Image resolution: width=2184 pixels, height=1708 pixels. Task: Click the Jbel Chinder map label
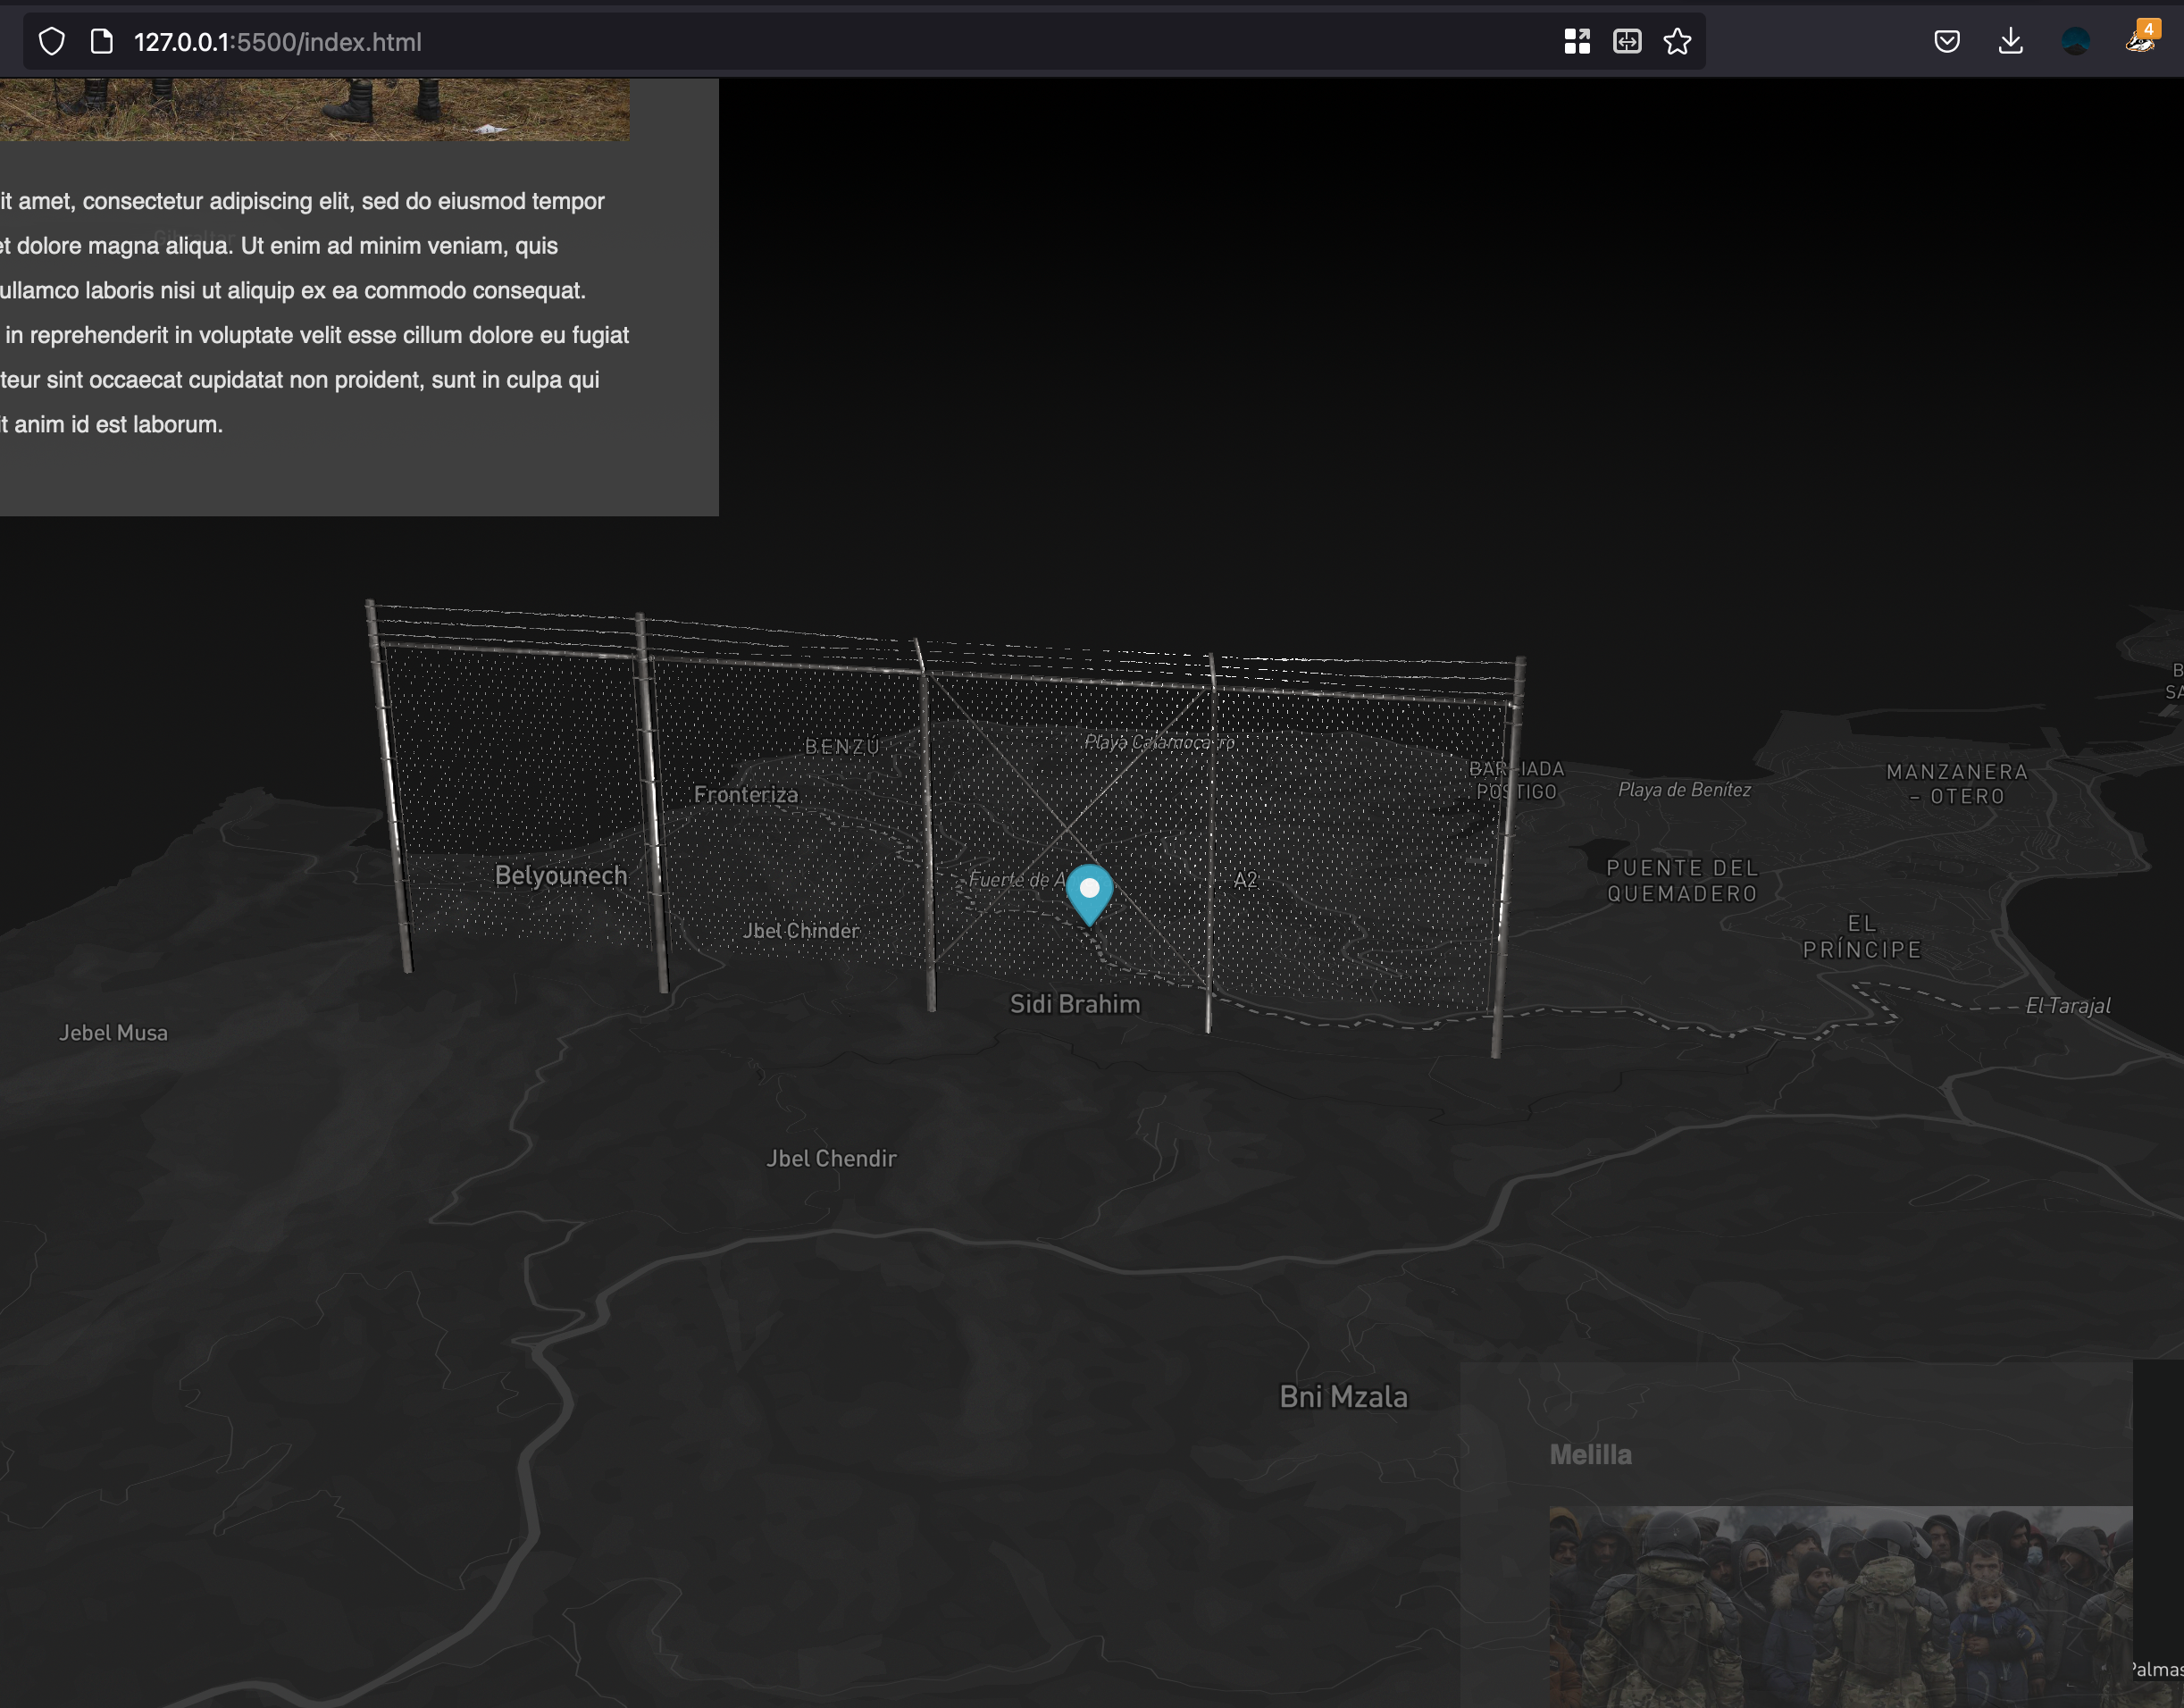[801, 931]
